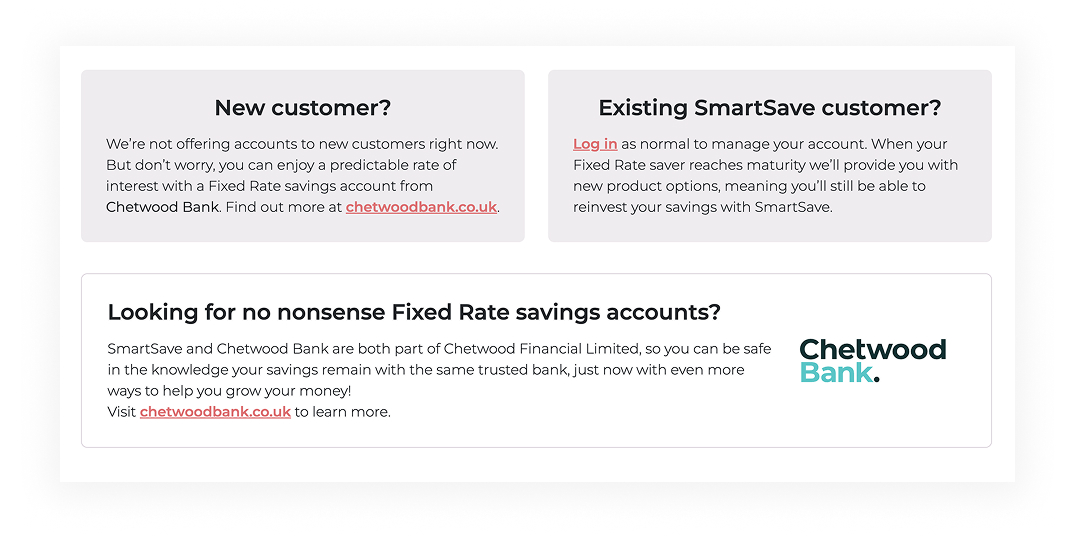Open the "Log in" link

click(x=595, y=144)
